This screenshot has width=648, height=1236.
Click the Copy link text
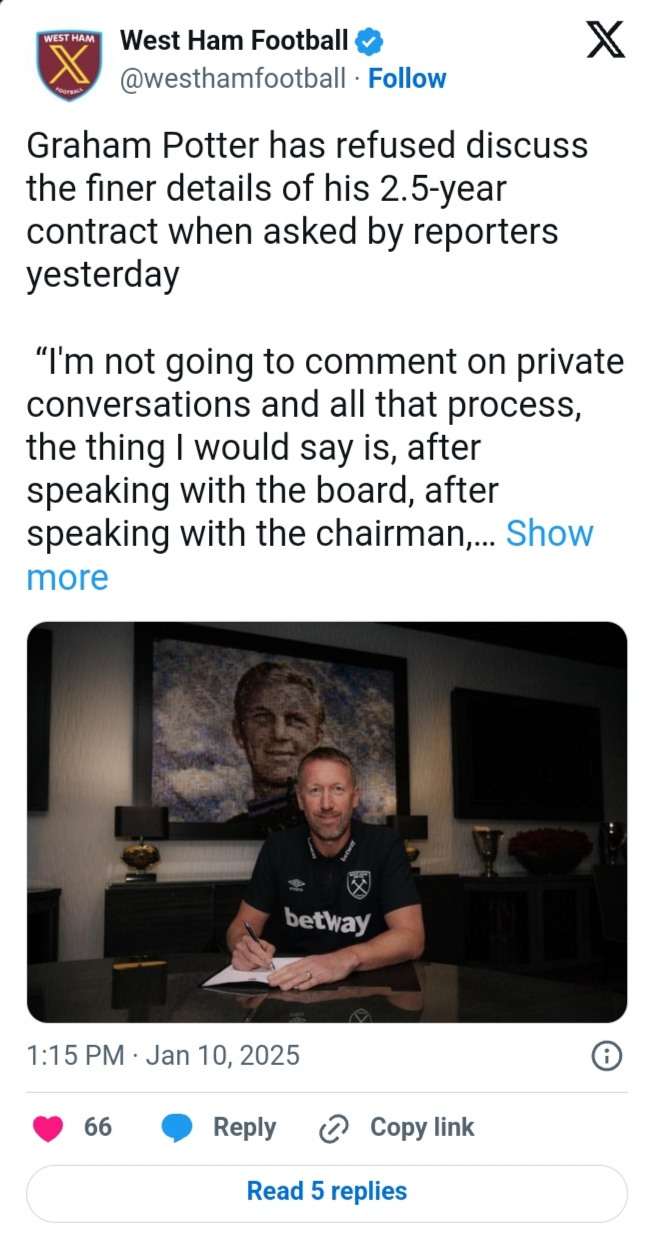pos(422,1127)
